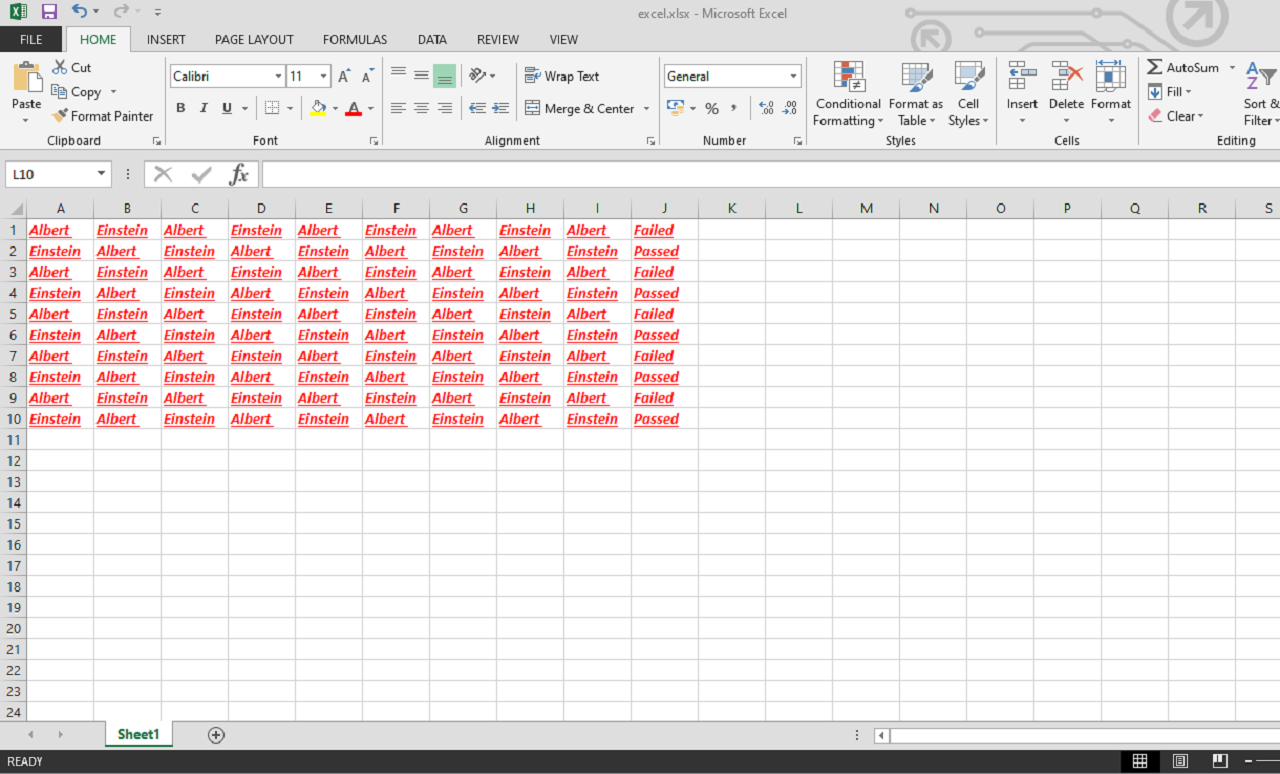Select the Sheet1 tab

tap(138, 735)
